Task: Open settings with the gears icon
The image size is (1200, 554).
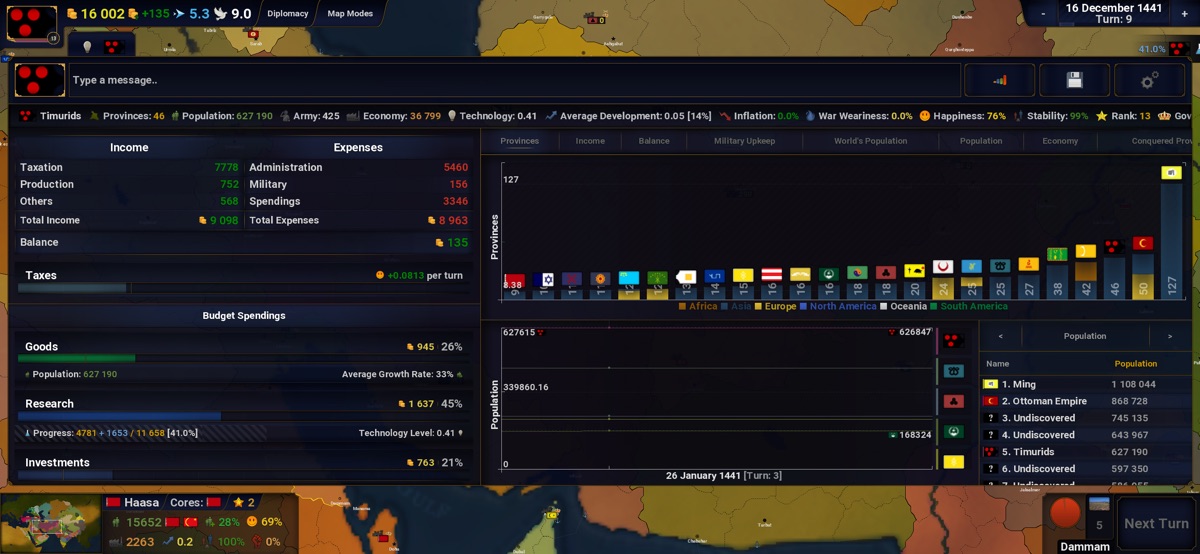Action: tap(1150, 80)
